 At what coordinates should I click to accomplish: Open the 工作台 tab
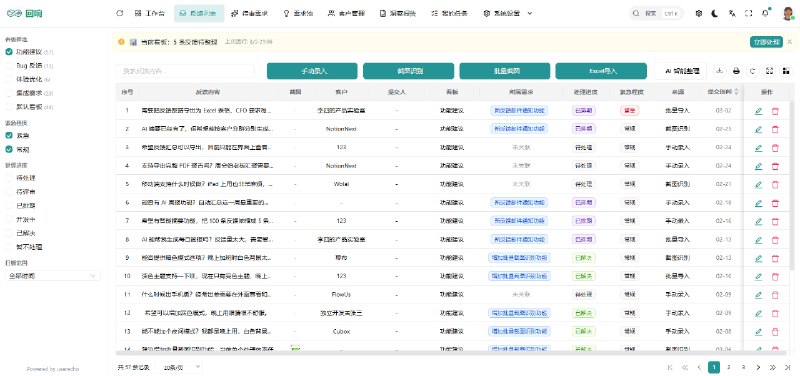[x=149, y=14]
